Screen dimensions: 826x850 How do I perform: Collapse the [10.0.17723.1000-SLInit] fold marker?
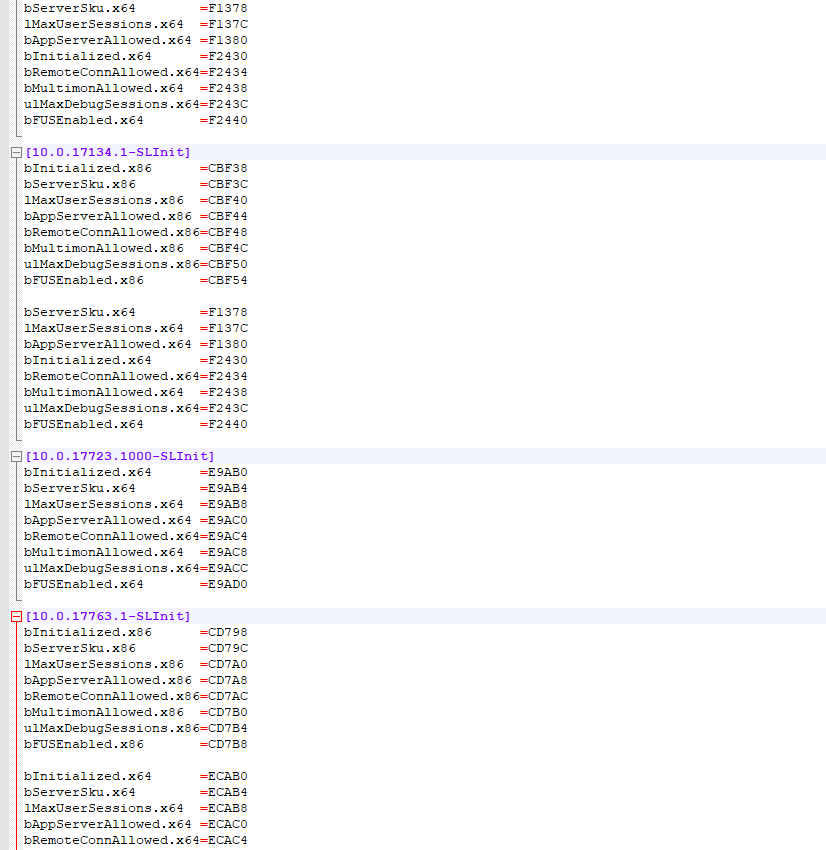tap(16, 457)
